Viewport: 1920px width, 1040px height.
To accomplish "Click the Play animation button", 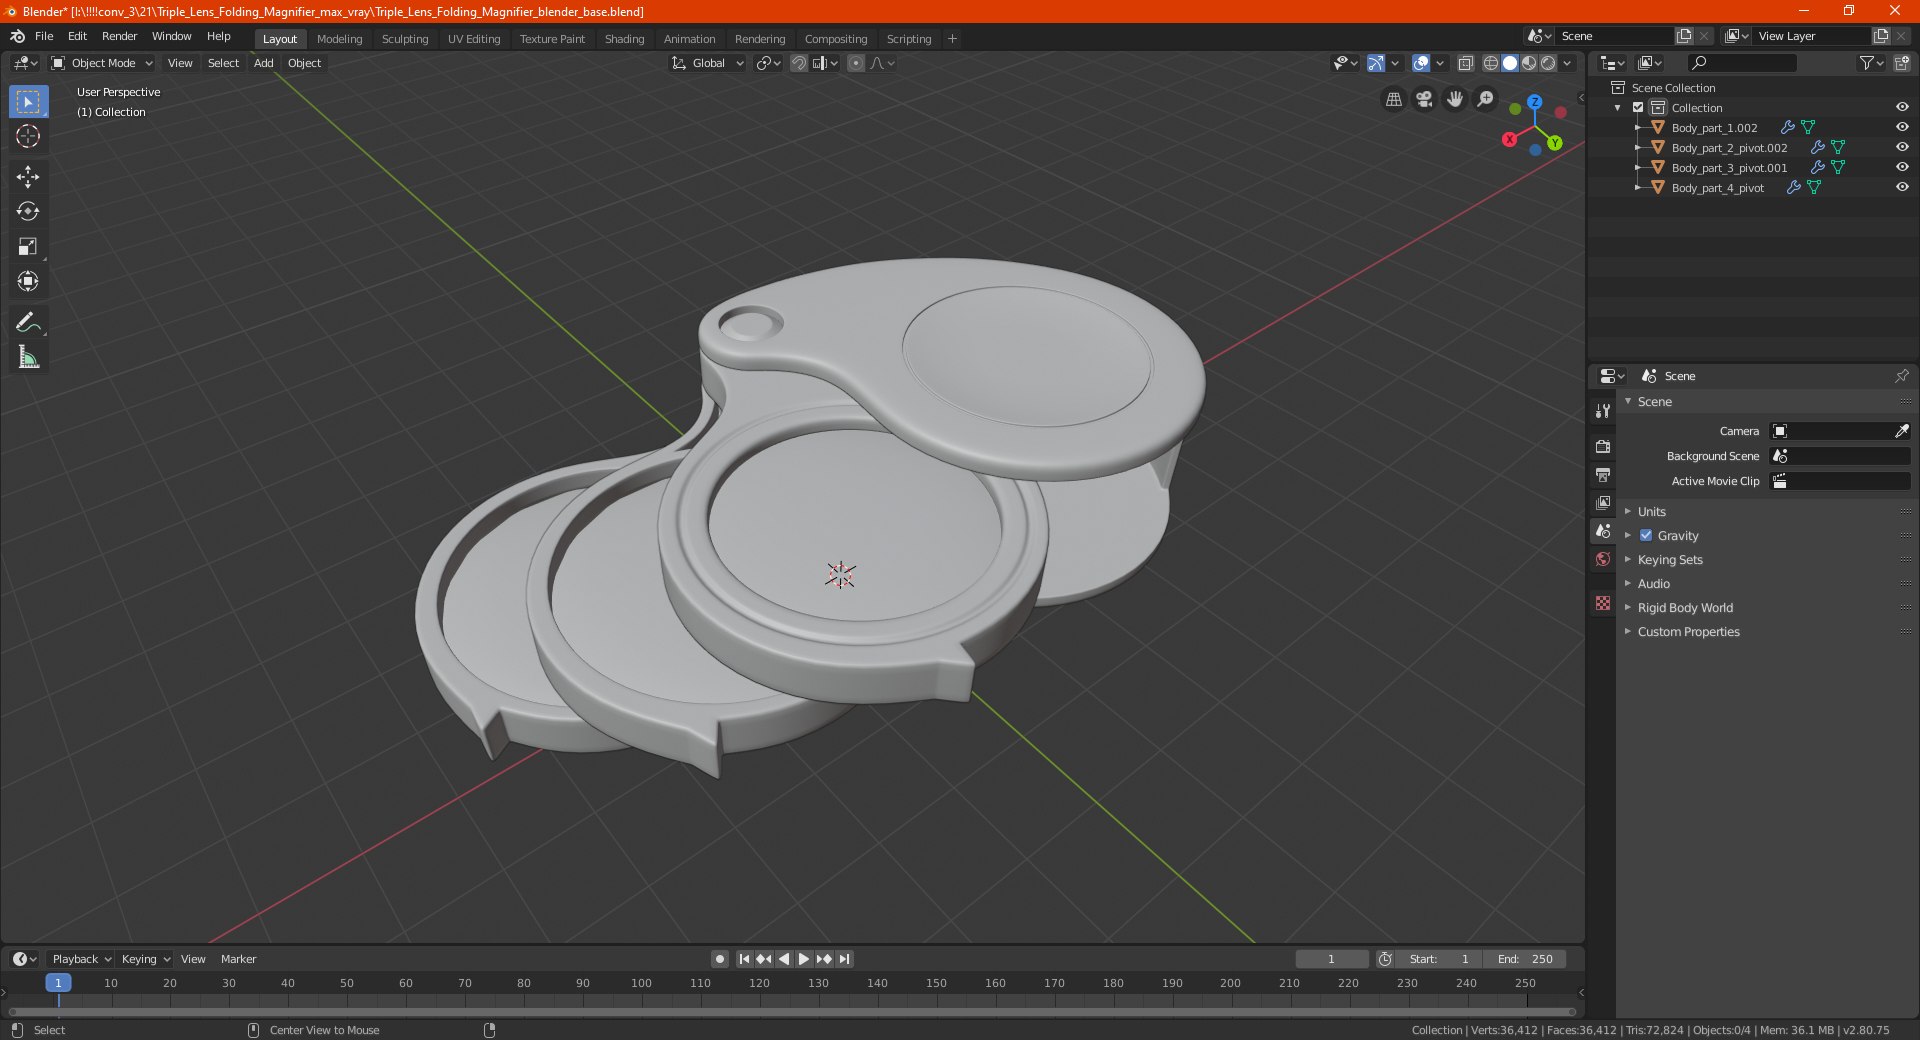I will pyautogui.click(x=804, y=959).
